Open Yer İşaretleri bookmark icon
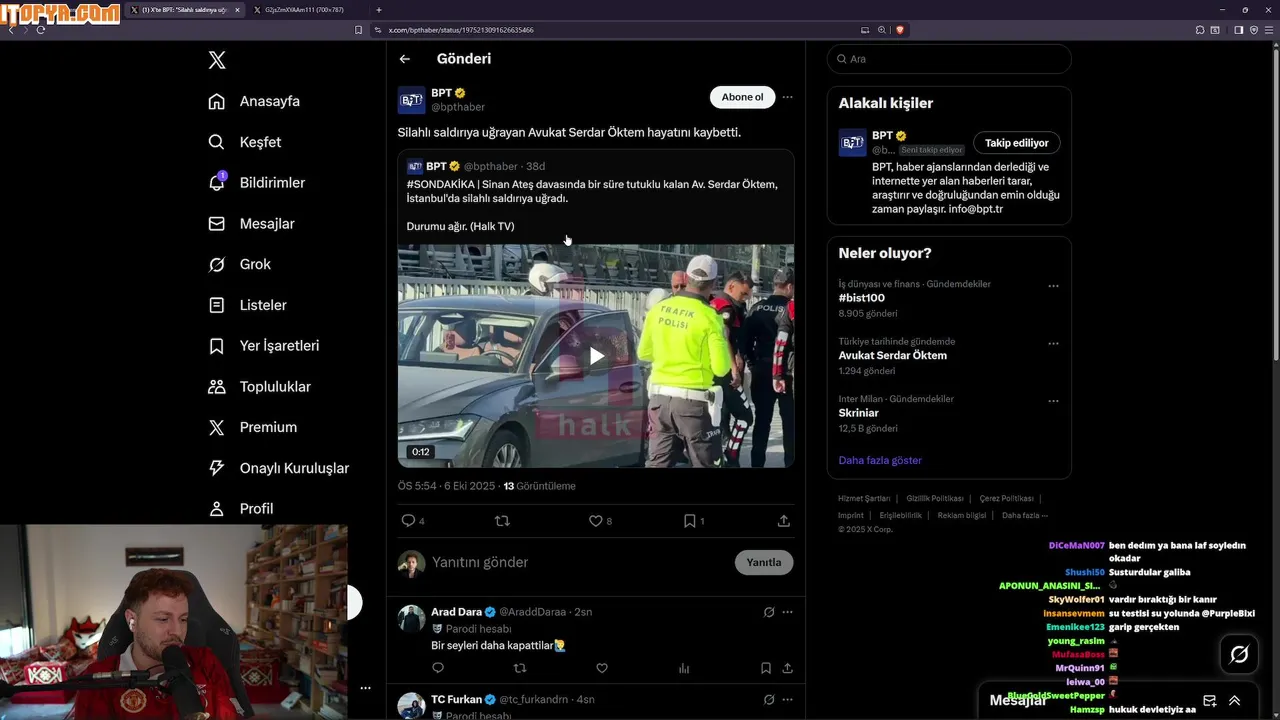 pos(216,346)
